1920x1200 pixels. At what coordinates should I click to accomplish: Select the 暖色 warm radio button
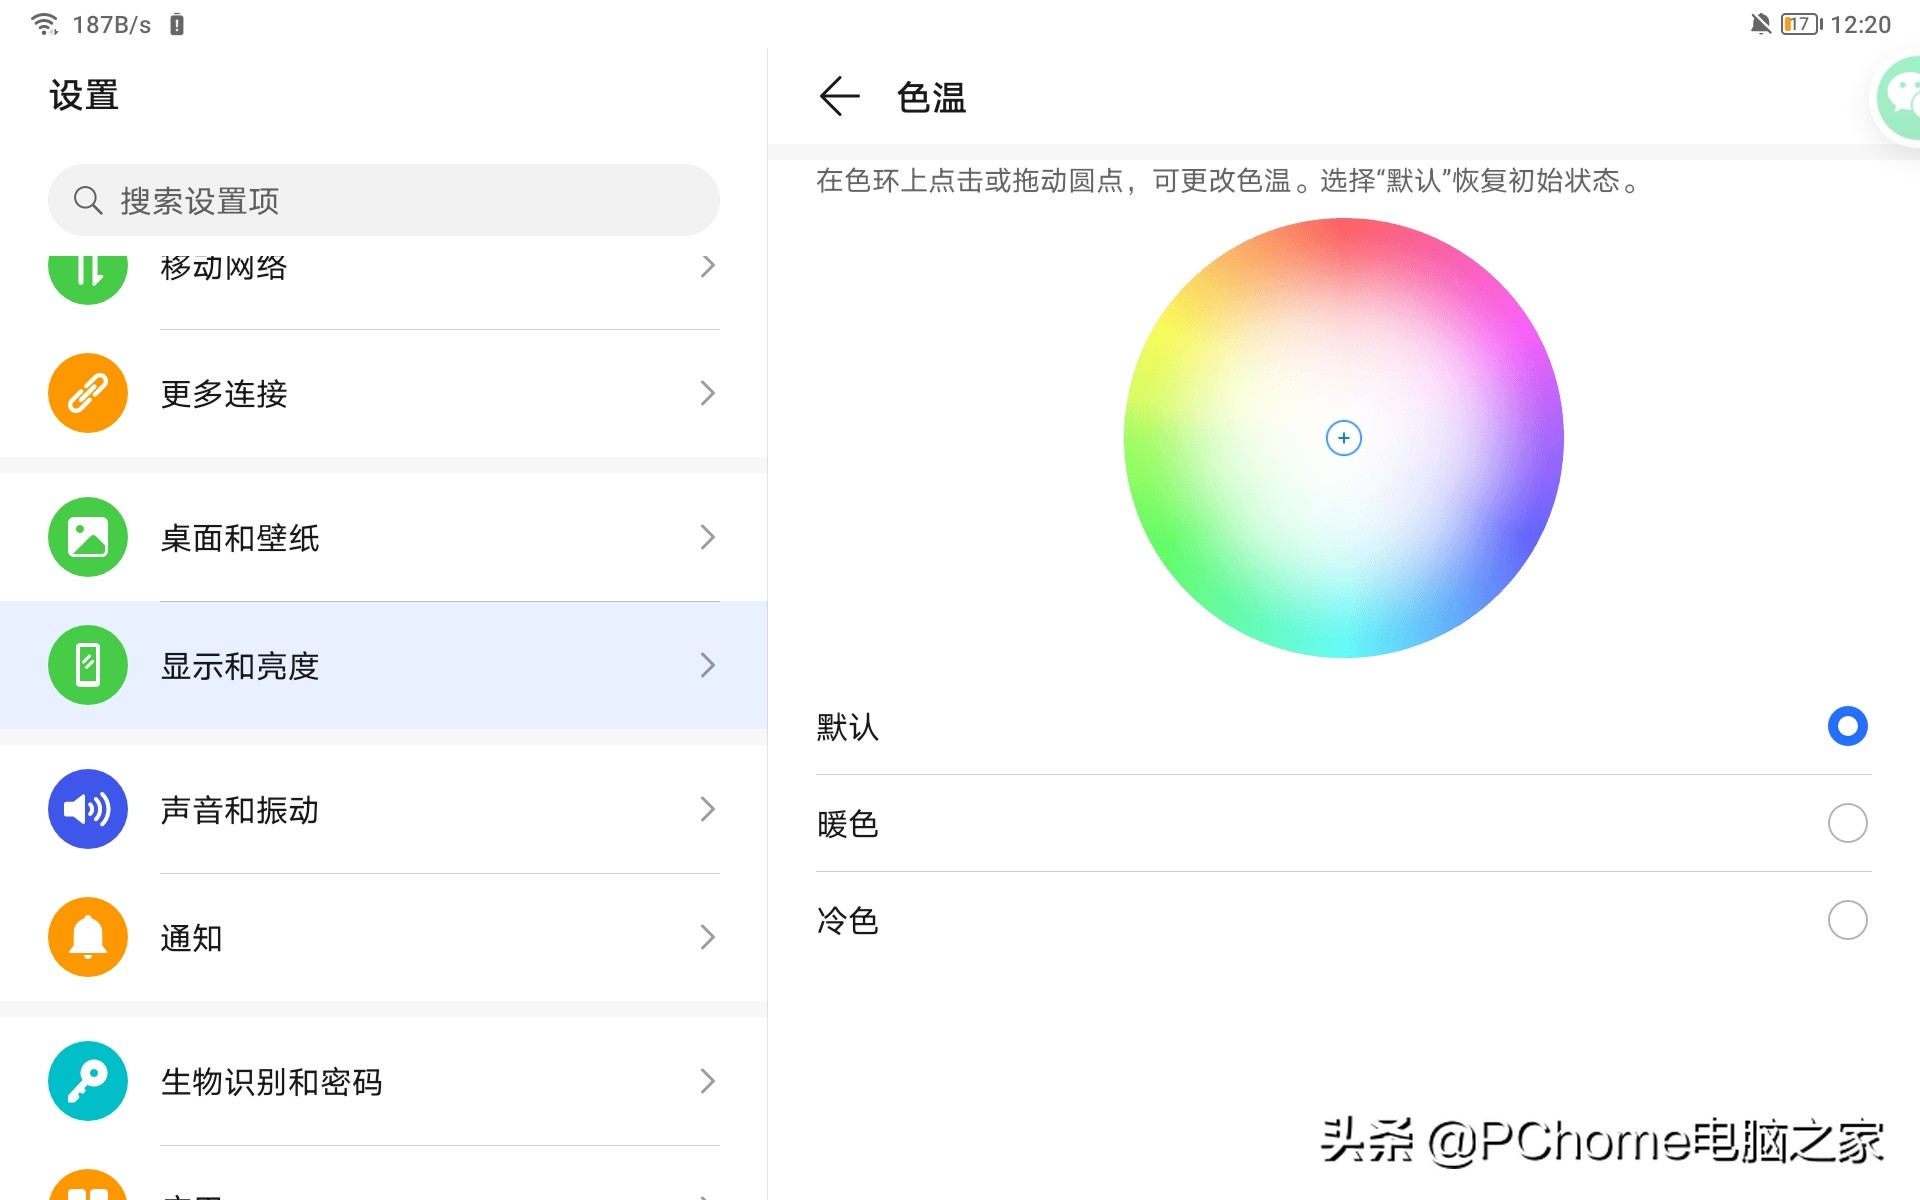pos(1847,823)
